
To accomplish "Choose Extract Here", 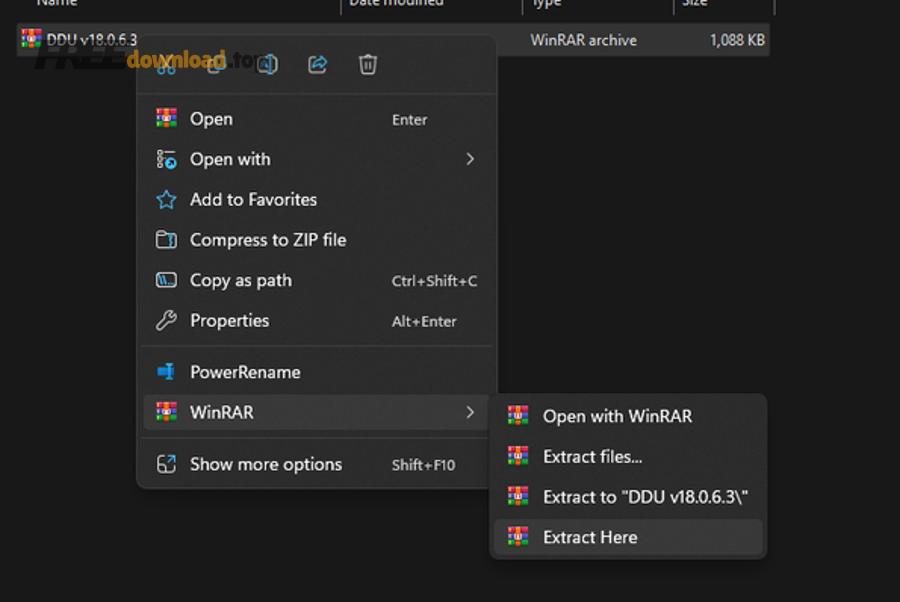I will (x=628, y=537).
